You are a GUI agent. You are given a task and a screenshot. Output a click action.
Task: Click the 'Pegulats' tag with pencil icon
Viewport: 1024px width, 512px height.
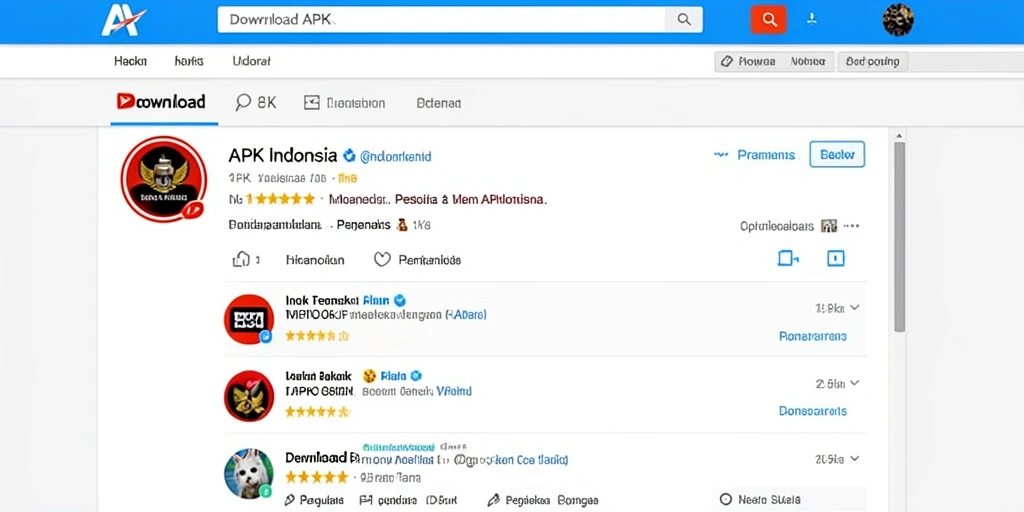pos(314,500)
